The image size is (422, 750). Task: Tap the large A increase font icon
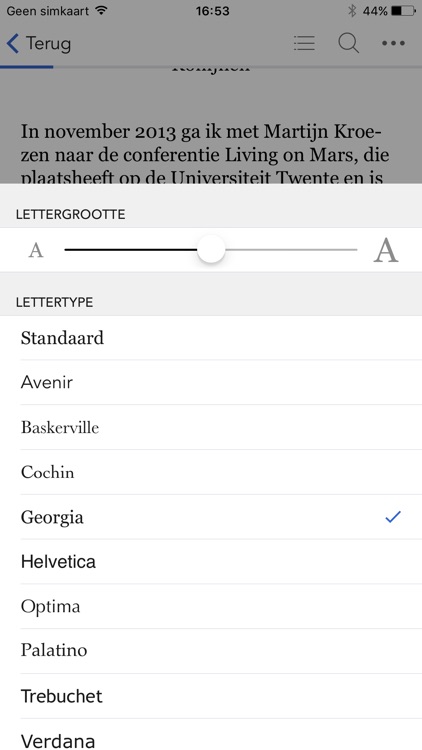pos(386,250)
